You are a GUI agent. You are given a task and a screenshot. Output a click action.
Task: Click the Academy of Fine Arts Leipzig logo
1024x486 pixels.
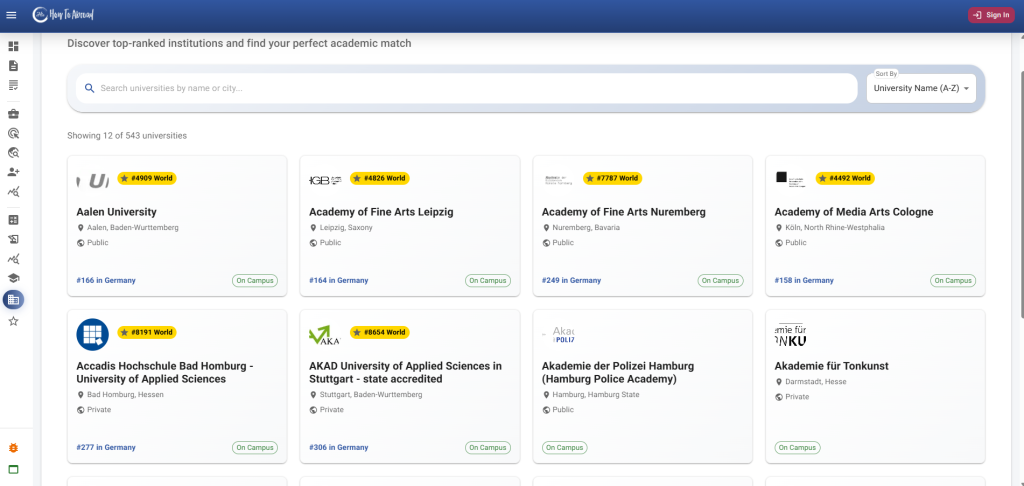point(325,180)
